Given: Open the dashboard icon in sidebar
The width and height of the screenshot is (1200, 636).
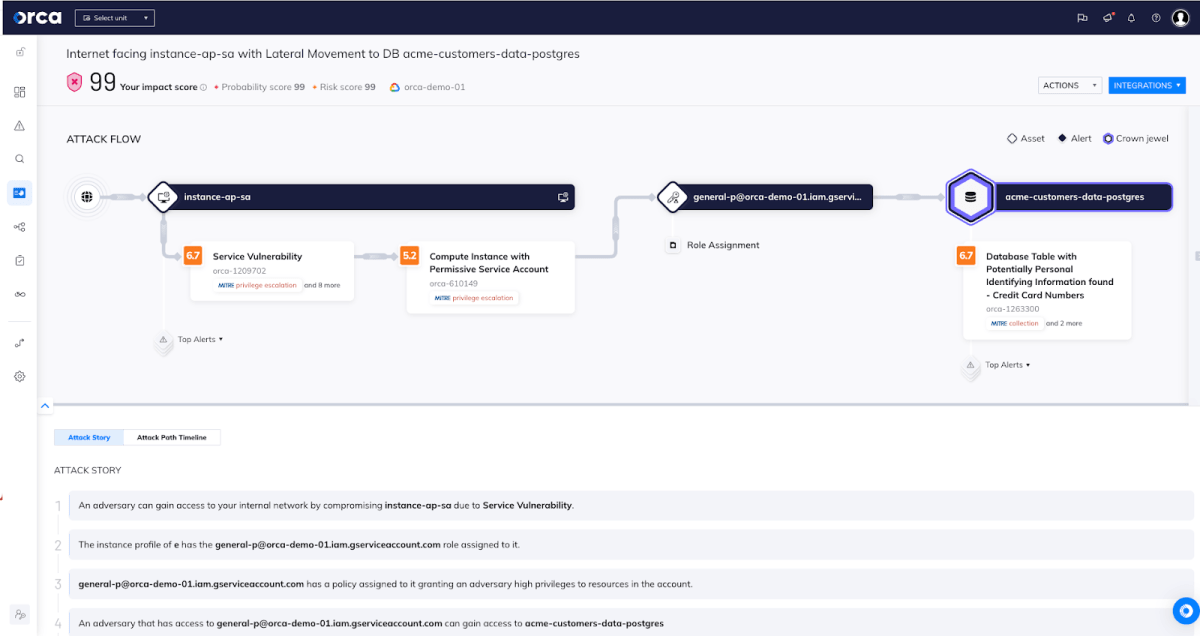Looking at the screenshot, I should 19,92.
